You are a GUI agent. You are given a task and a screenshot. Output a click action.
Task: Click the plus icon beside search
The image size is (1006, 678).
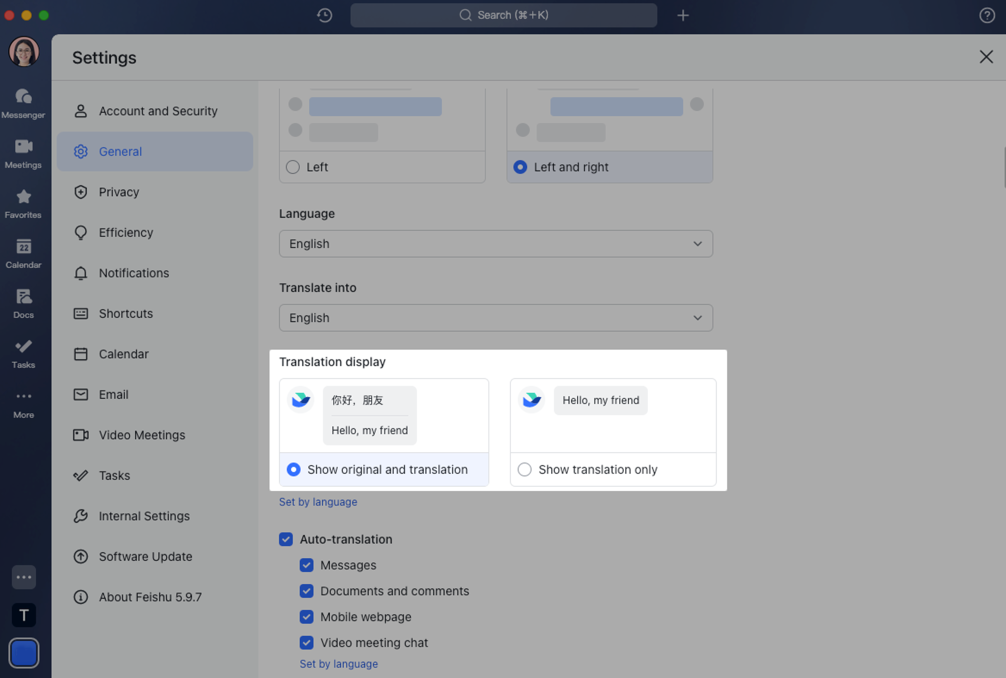point(683,15)
